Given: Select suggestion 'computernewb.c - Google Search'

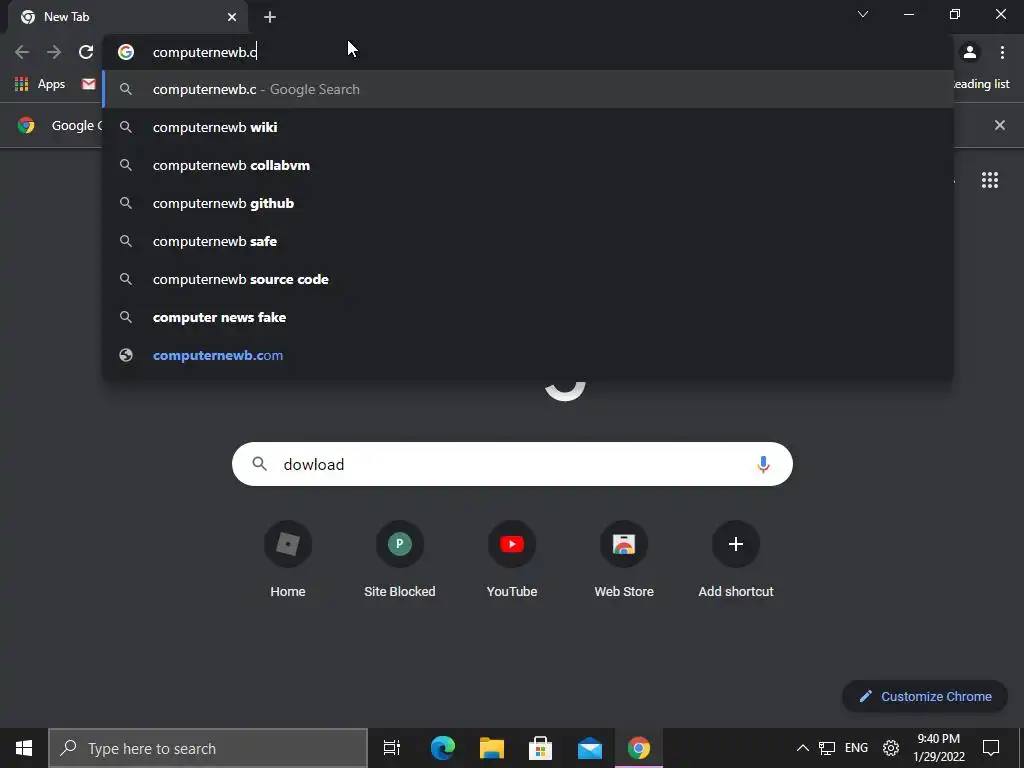Looking at the screenshot, I should pyautogui.click(x=528, y=89).
